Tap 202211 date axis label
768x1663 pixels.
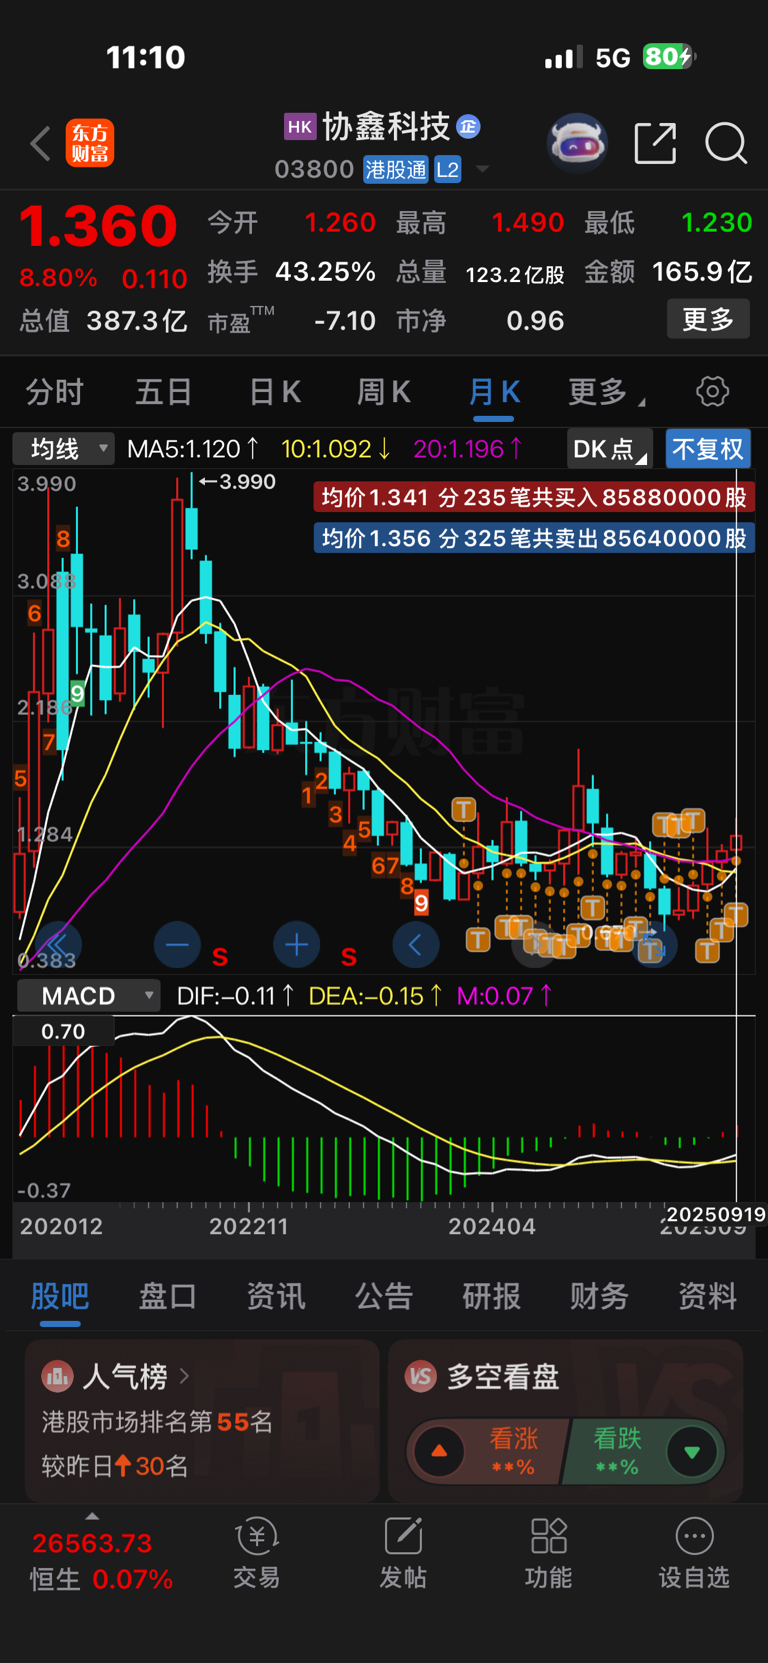[x=248, y=1226]
